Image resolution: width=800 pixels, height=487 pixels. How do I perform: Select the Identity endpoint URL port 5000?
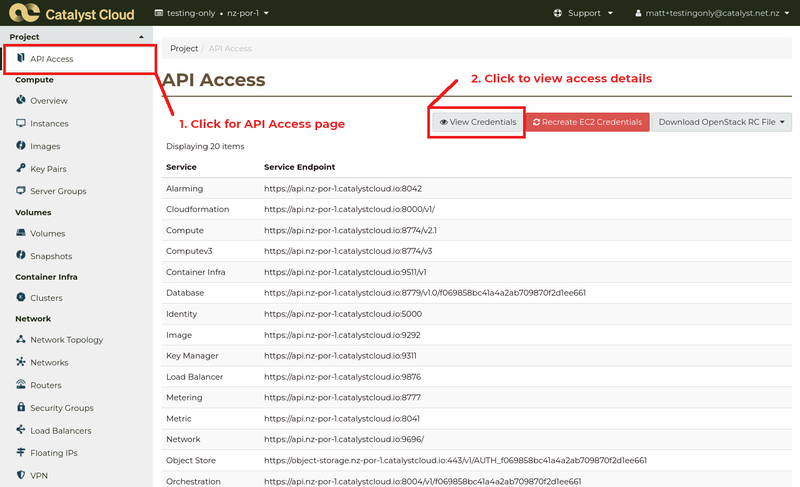click(x=343, y=314)
